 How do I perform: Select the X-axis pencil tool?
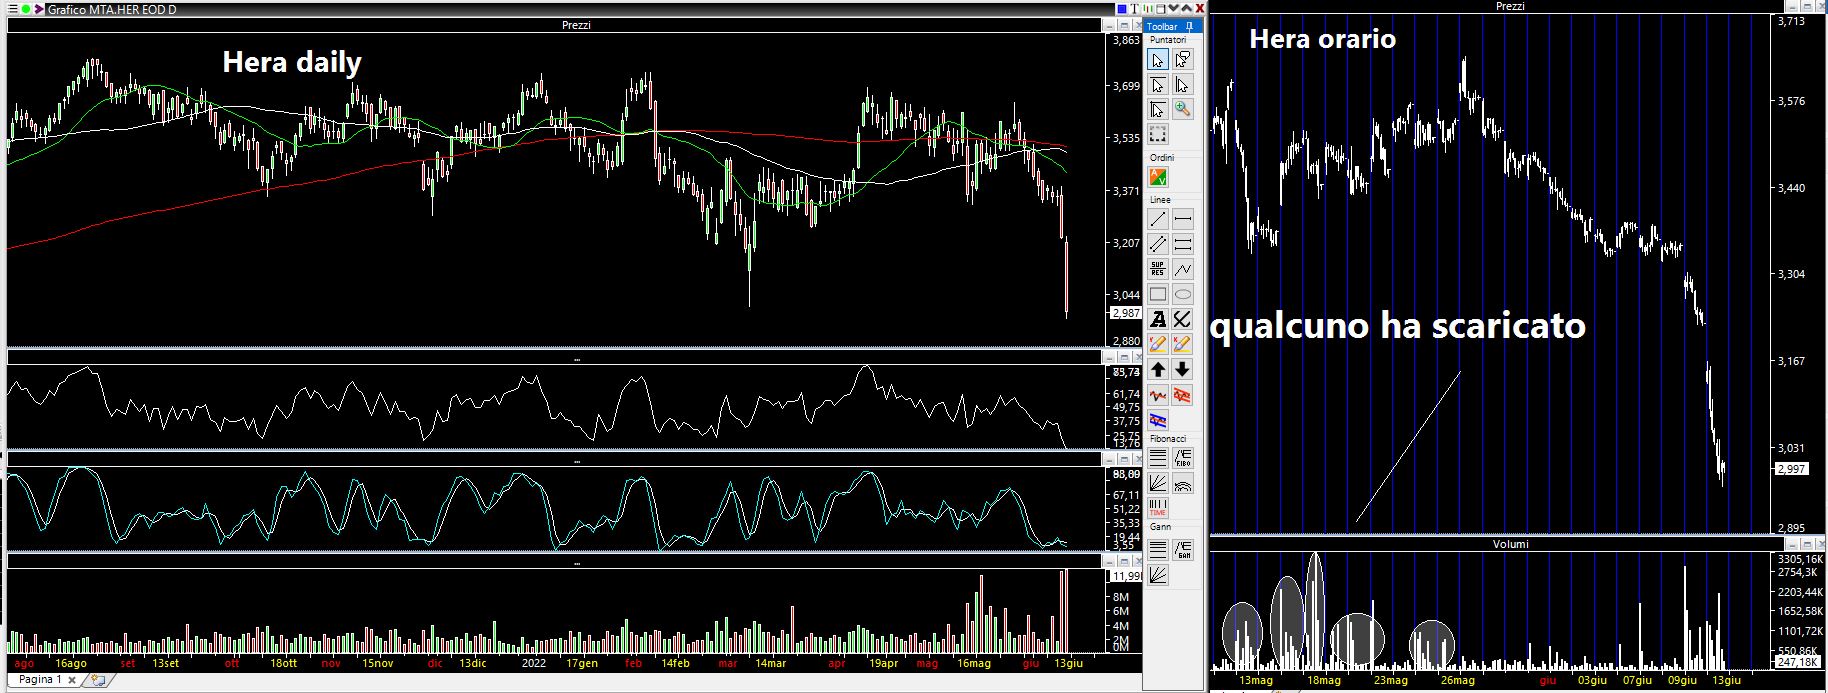coord(1182,344)
